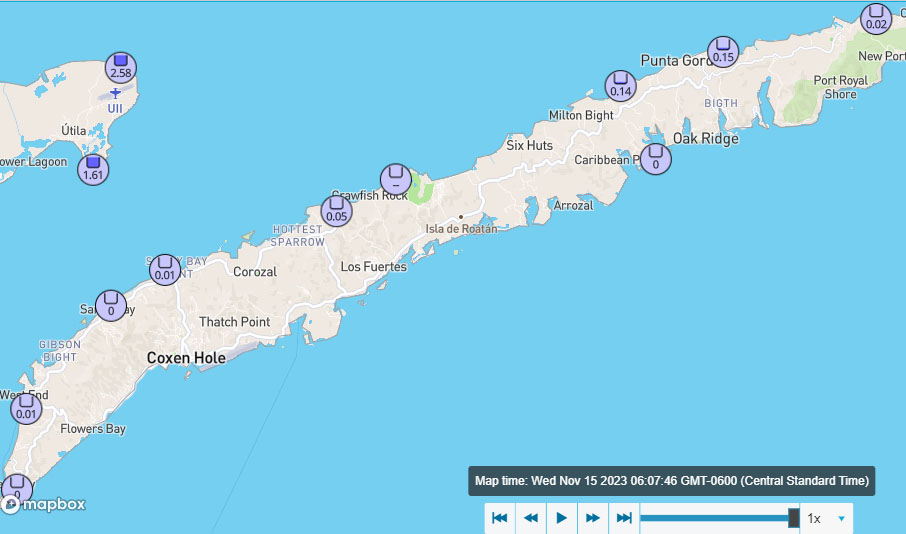Select the 0 gauge near Oak Ridge
This screenshot has width=906, height=534.
[656, 159]
